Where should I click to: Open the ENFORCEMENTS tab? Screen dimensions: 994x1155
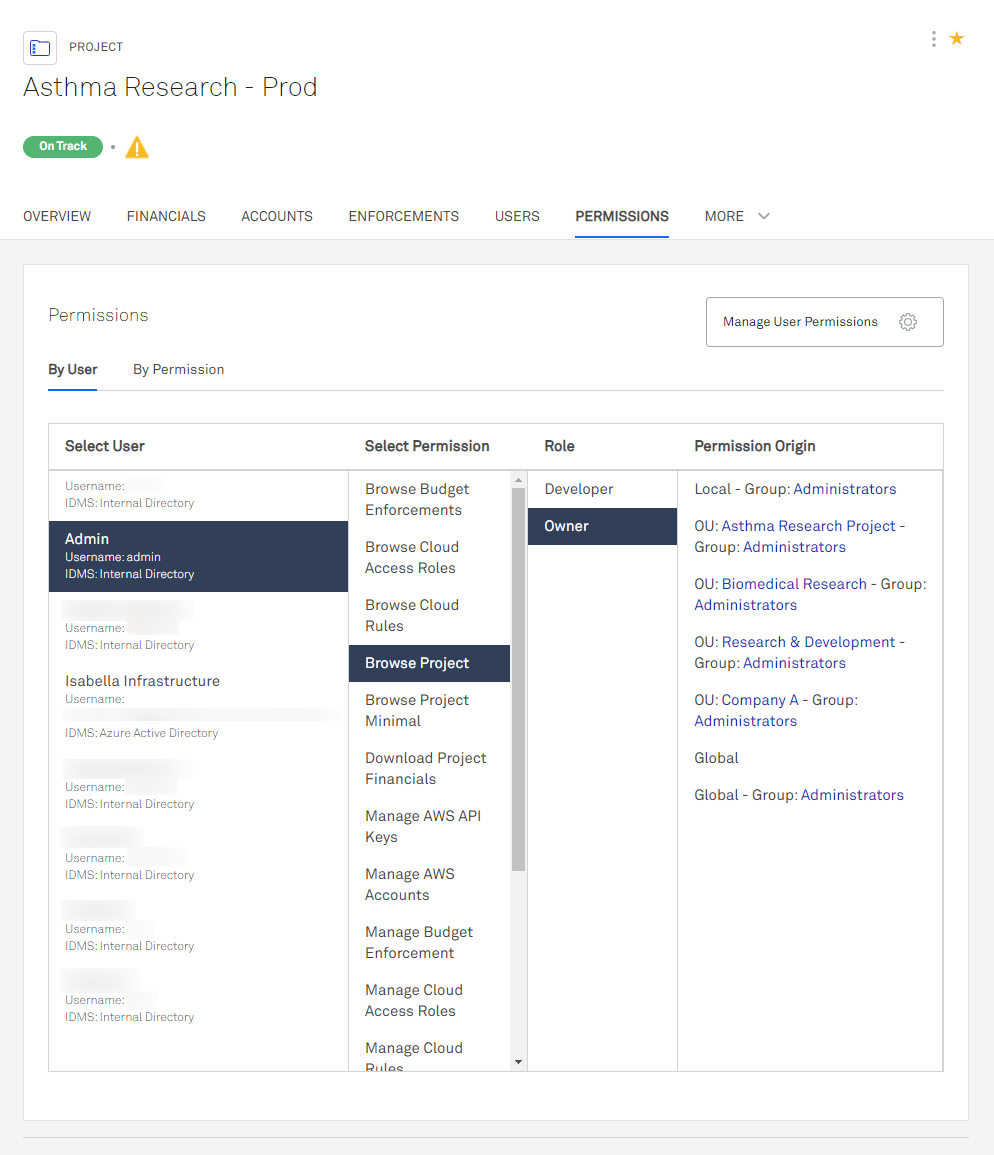point(404,216)
